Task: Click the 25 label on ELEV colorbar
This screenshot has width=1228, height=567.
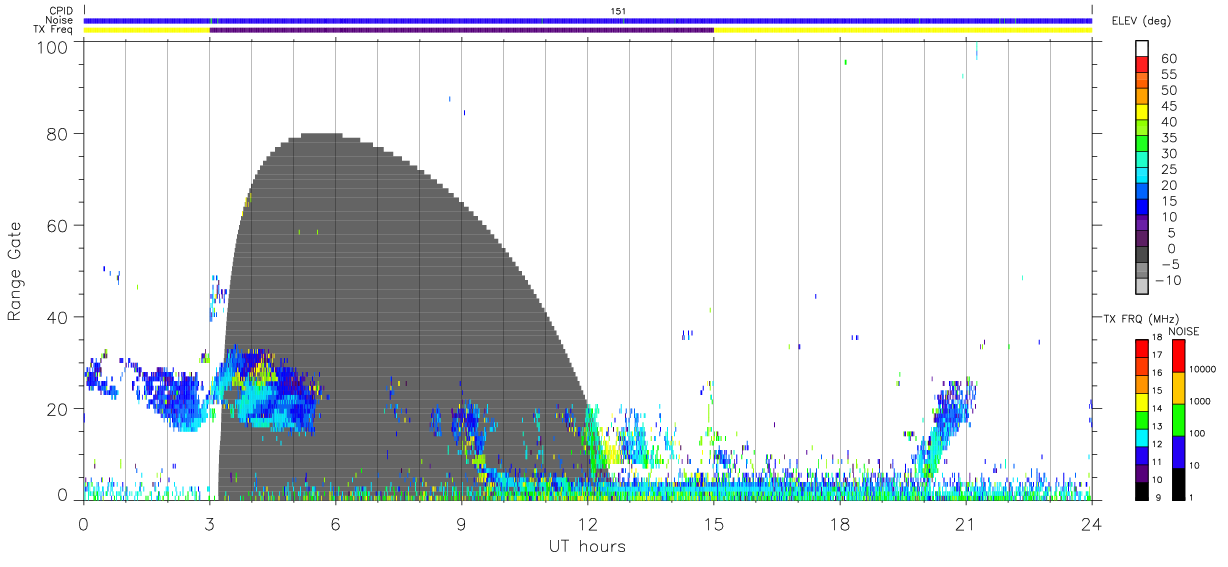Action: [1168, 169]
